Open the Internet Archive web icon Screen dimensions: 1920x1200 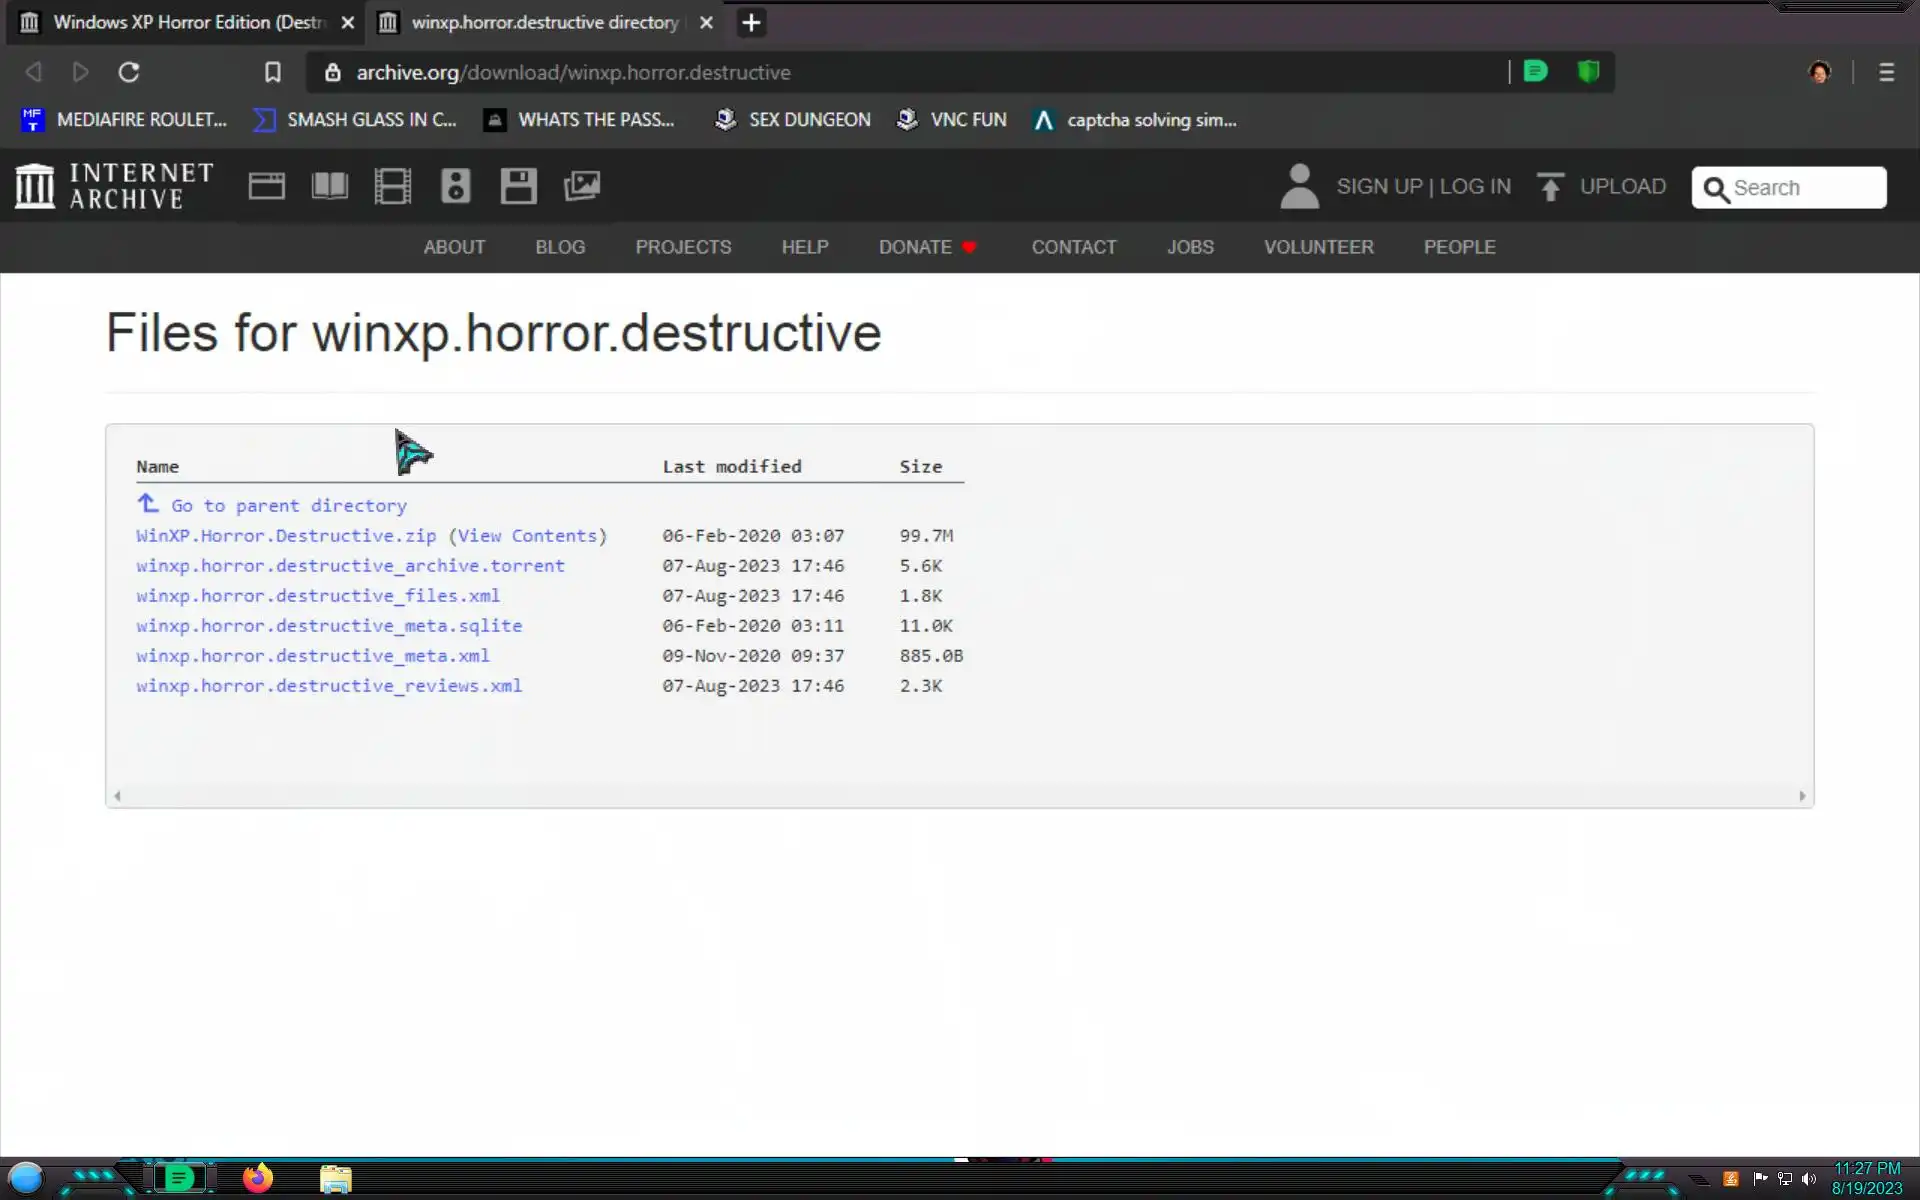pyautogui.click(x=266, y=186)
